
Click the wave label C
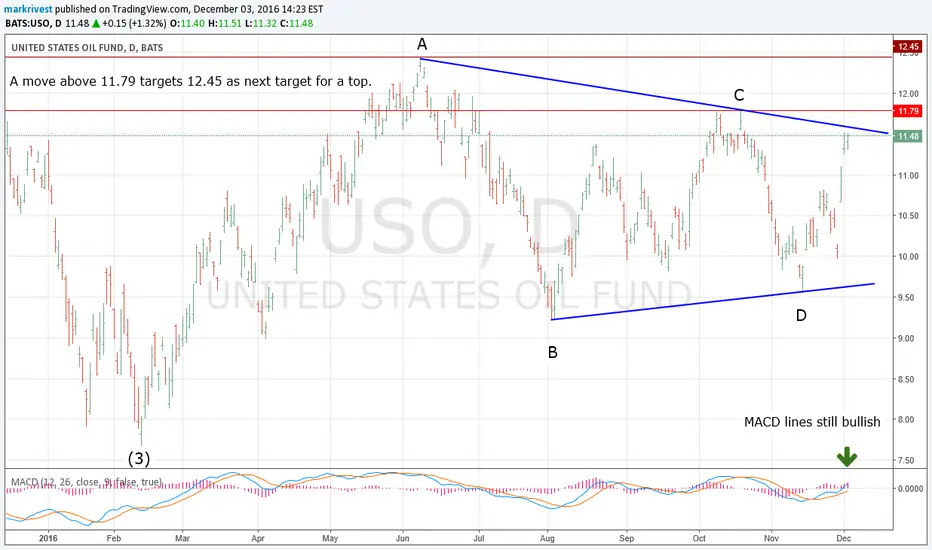(739, 95)
